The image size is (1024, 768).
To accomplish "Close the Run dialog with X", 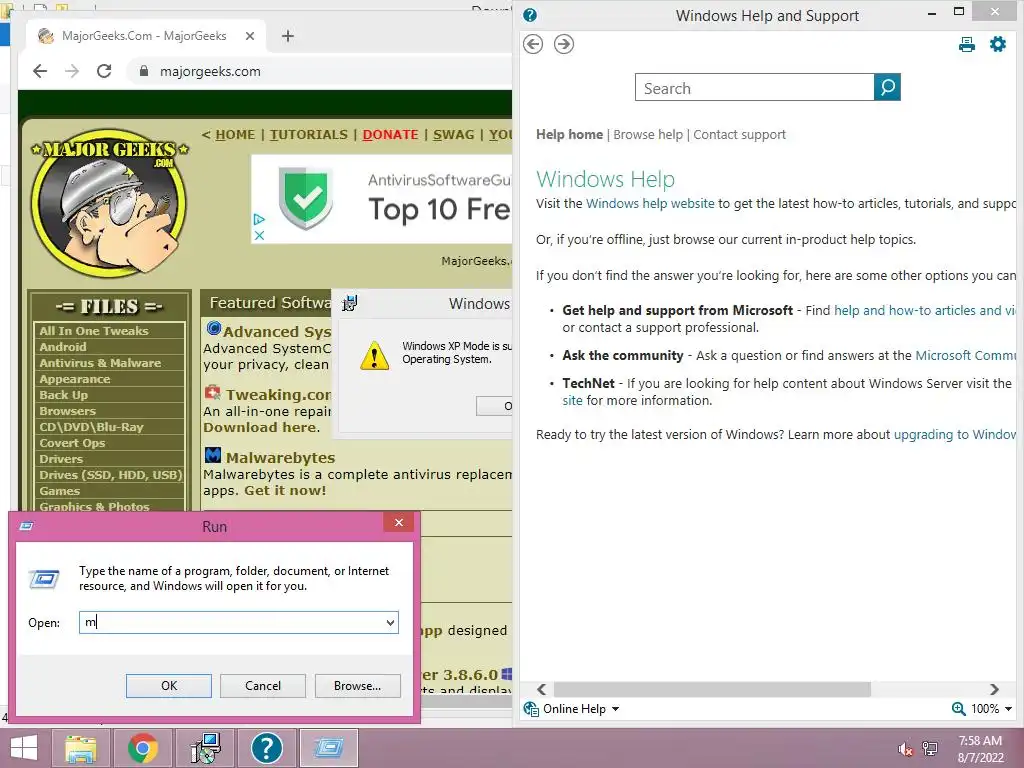I will [x=398, y=522].
